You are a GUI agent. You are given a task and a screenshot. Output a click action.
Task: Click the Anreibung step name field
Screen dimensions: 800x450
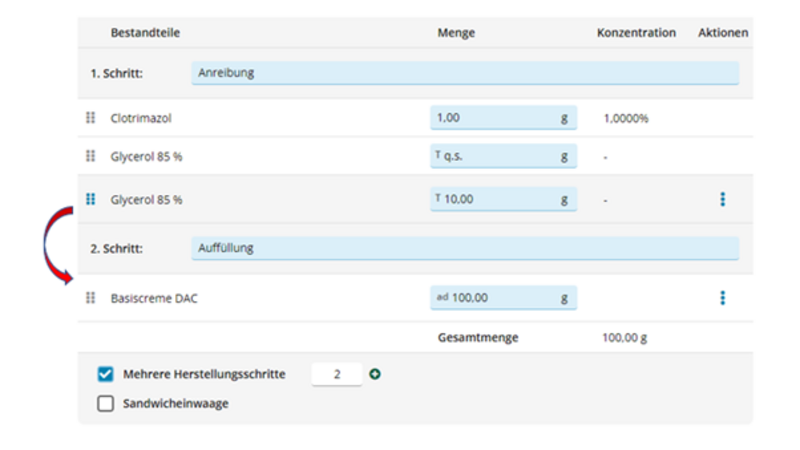[464, 73]
